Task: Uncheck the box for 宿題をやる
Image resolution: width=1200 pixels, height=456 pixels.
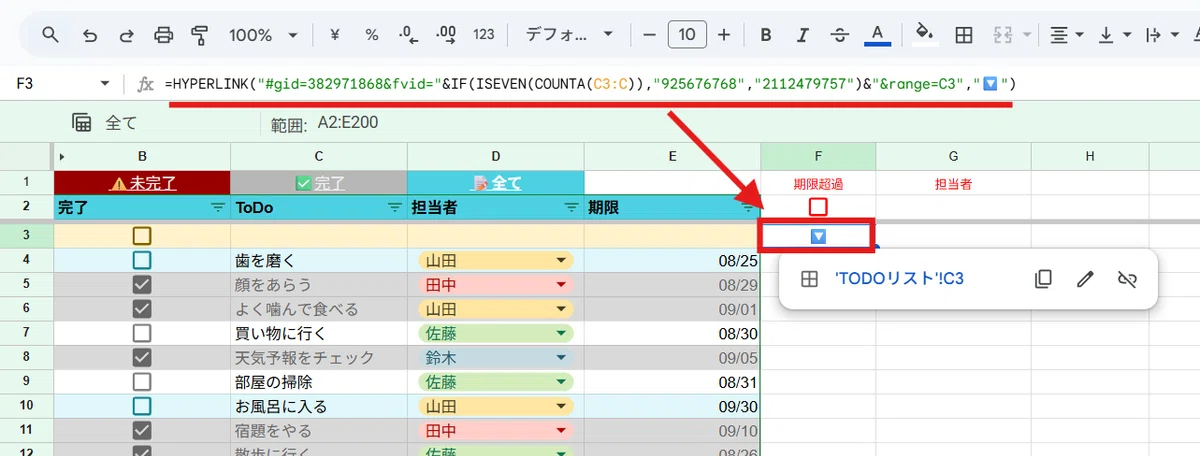Action: click(142, 431)
